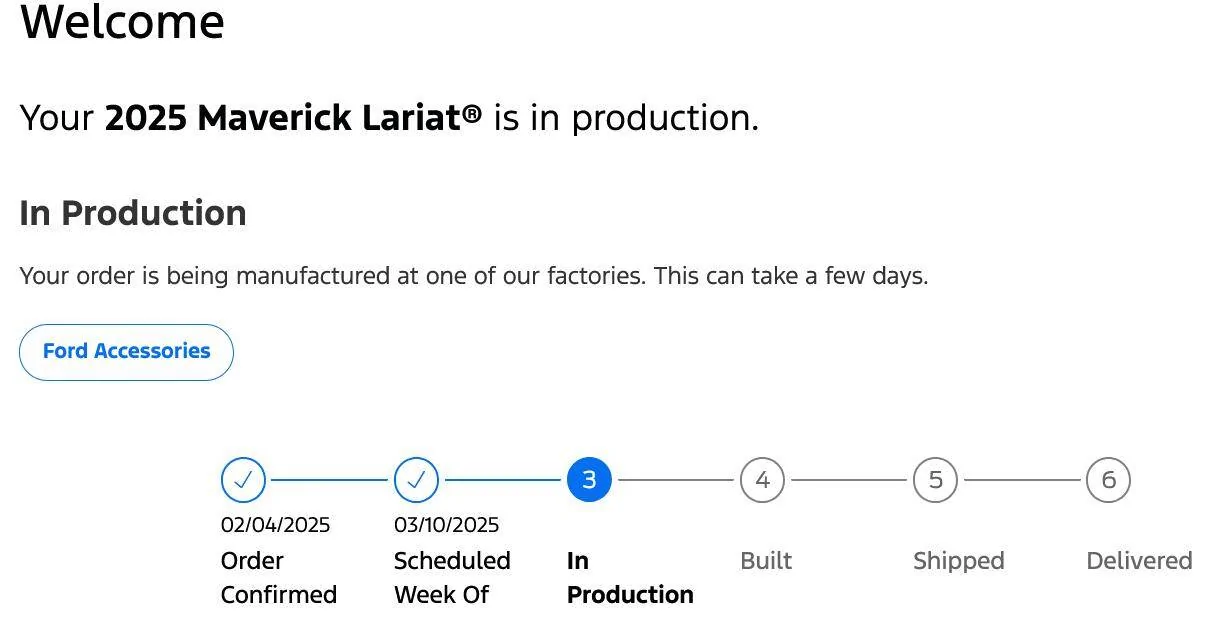This screenshot has height=635, width=1218.
Task: Select the Scheduled Week Of checkmark circle
Action: [416, 480]
